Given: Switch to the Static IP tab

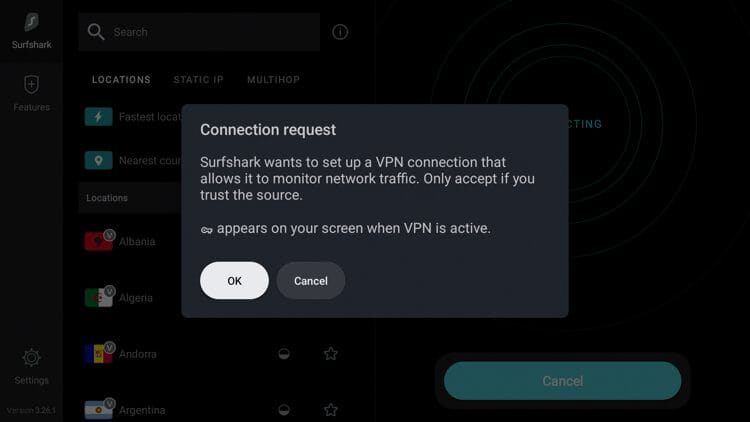Looking at the screenshot, I should pos(199,80).
